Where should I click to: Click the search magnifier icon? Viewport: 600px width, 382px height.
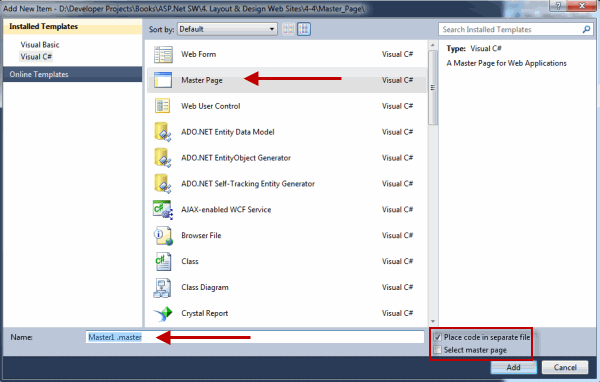(586, 29)
